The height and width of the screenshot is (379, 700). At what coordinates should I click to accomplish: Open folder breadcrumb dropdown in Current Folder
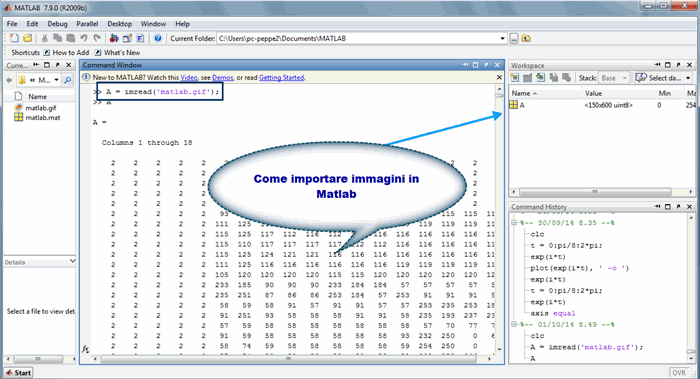pyautogui.click(x=56, y=80)
